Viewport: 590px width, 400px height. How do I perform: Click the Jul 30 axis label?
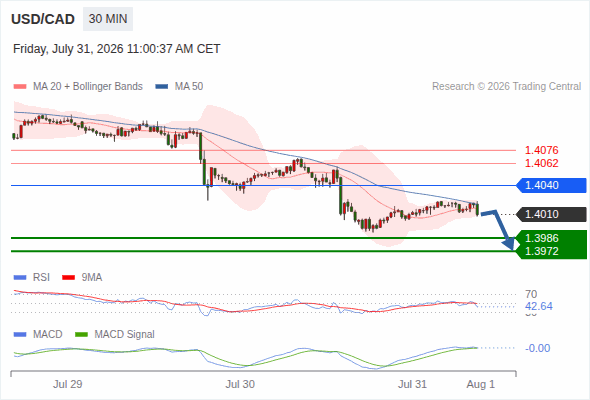240,384
